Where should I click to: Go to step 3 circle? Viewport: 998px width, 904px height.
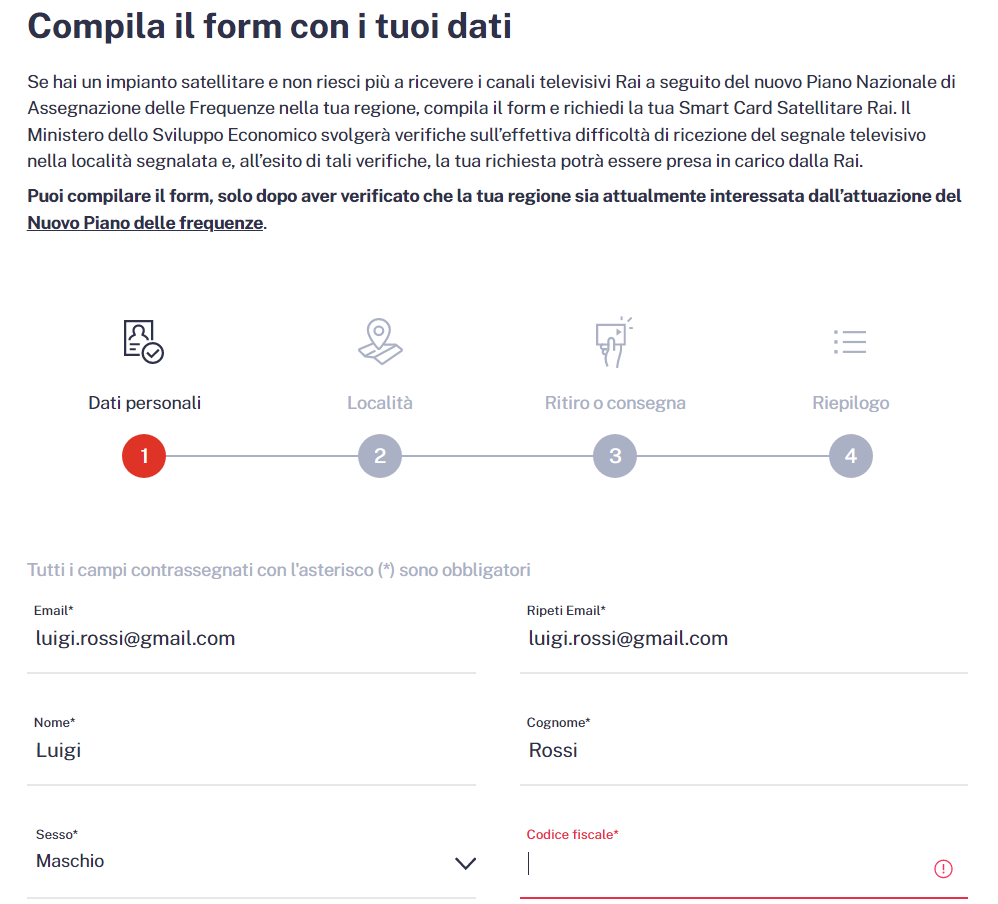tap(615, 457)
